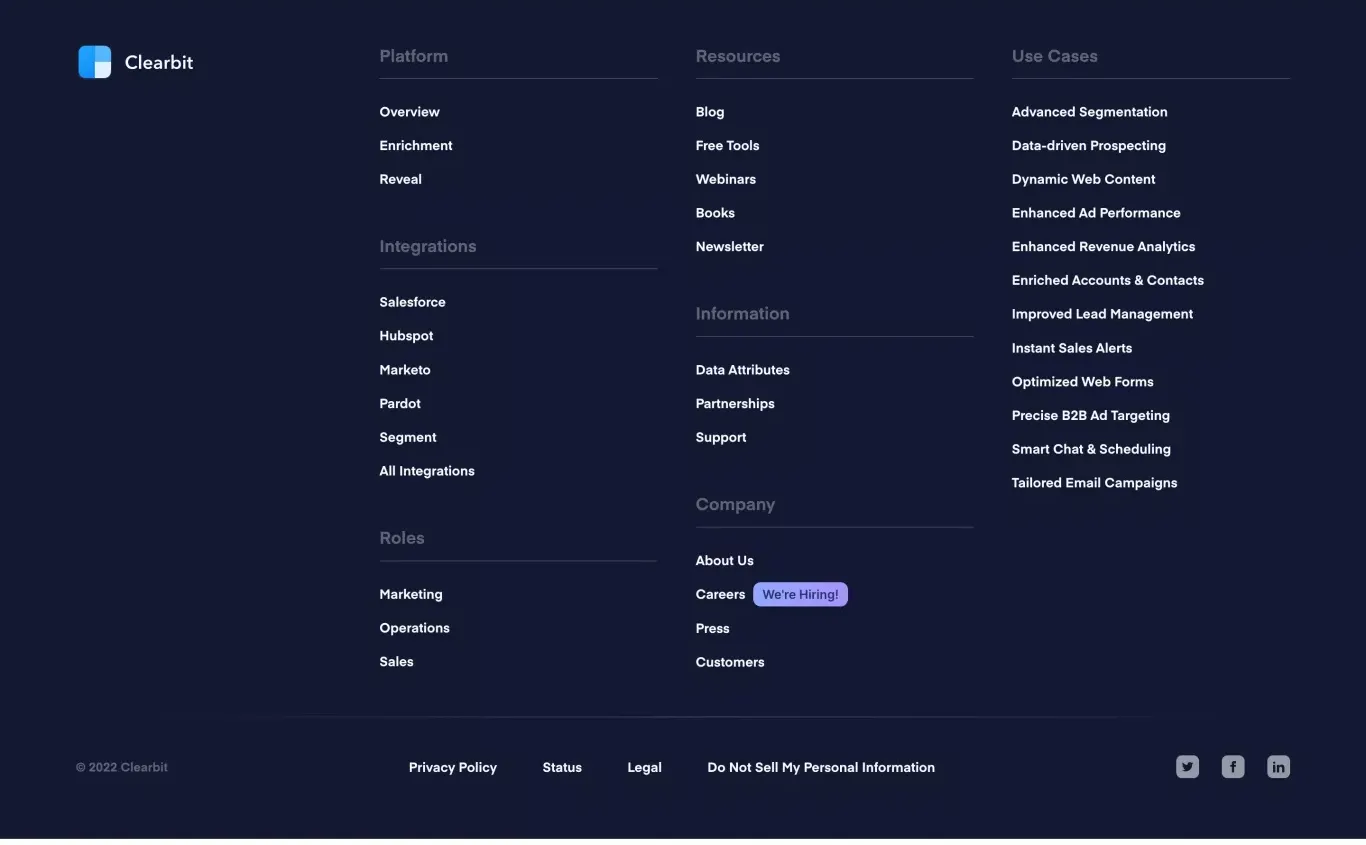
Task: Open the Privacy Policy
Action: [x=453, y=768]
